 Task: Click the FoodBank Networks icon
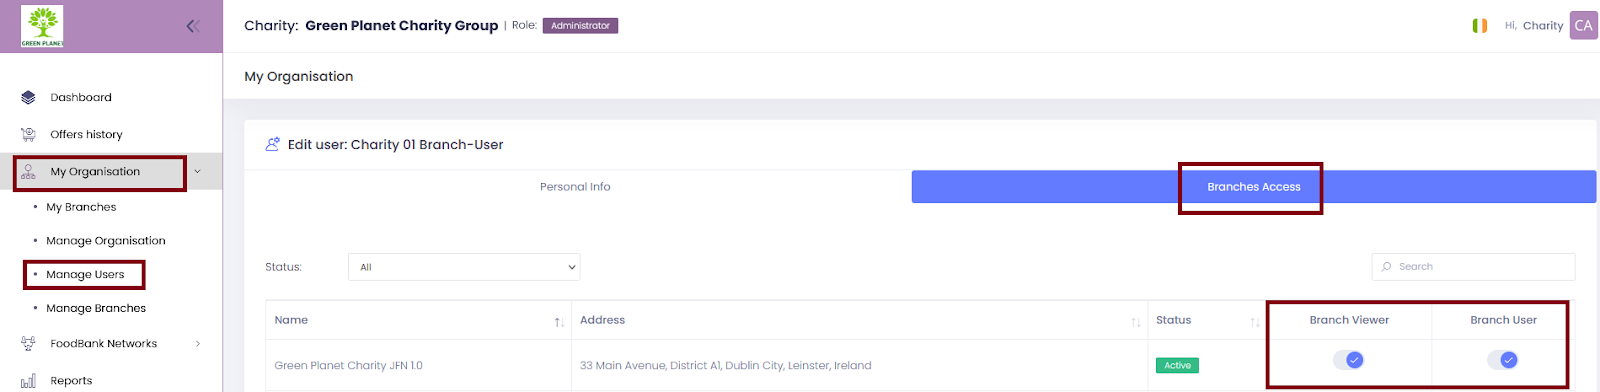28,343
